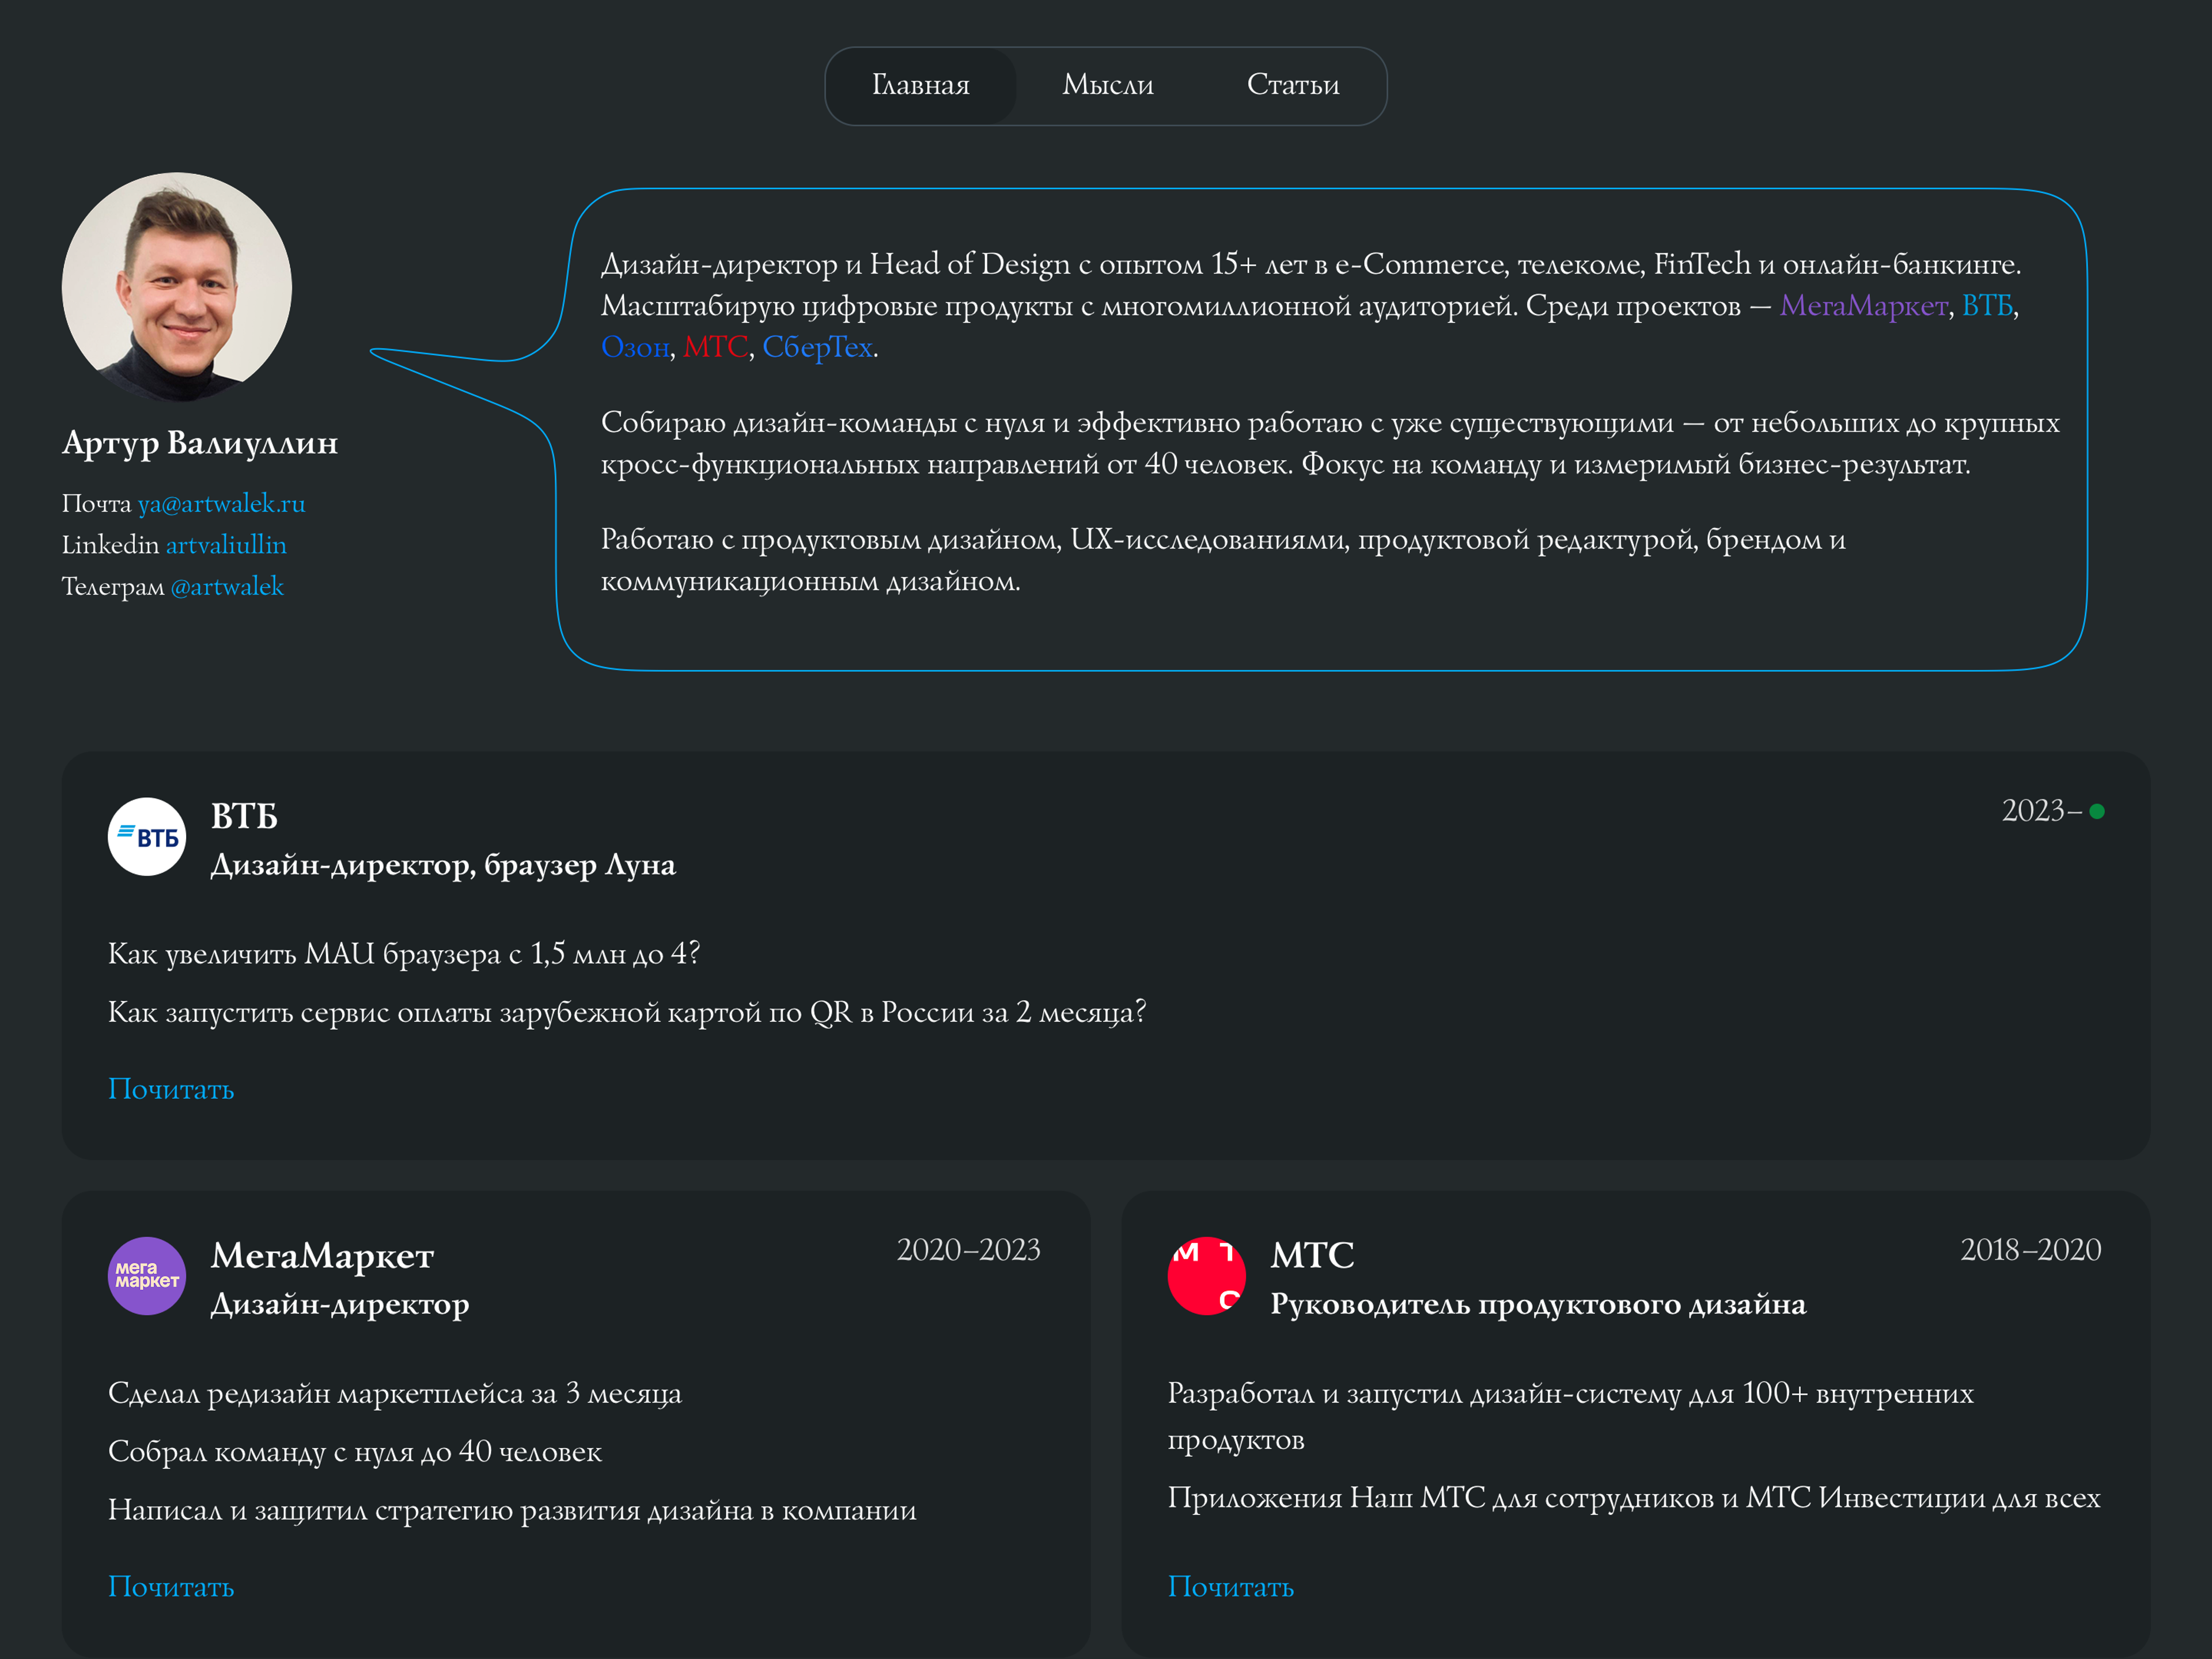Click the line Разработал и запустил дизайн-систему
Screen dimensions: 2212x1659
1571,1416
